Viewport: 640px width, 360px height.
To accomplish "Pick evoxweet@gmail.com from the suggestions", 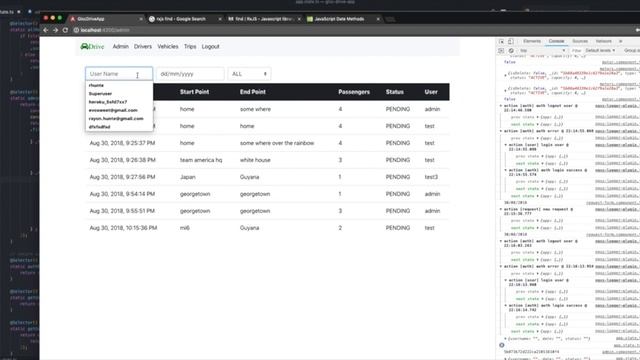I will [119, 110].
